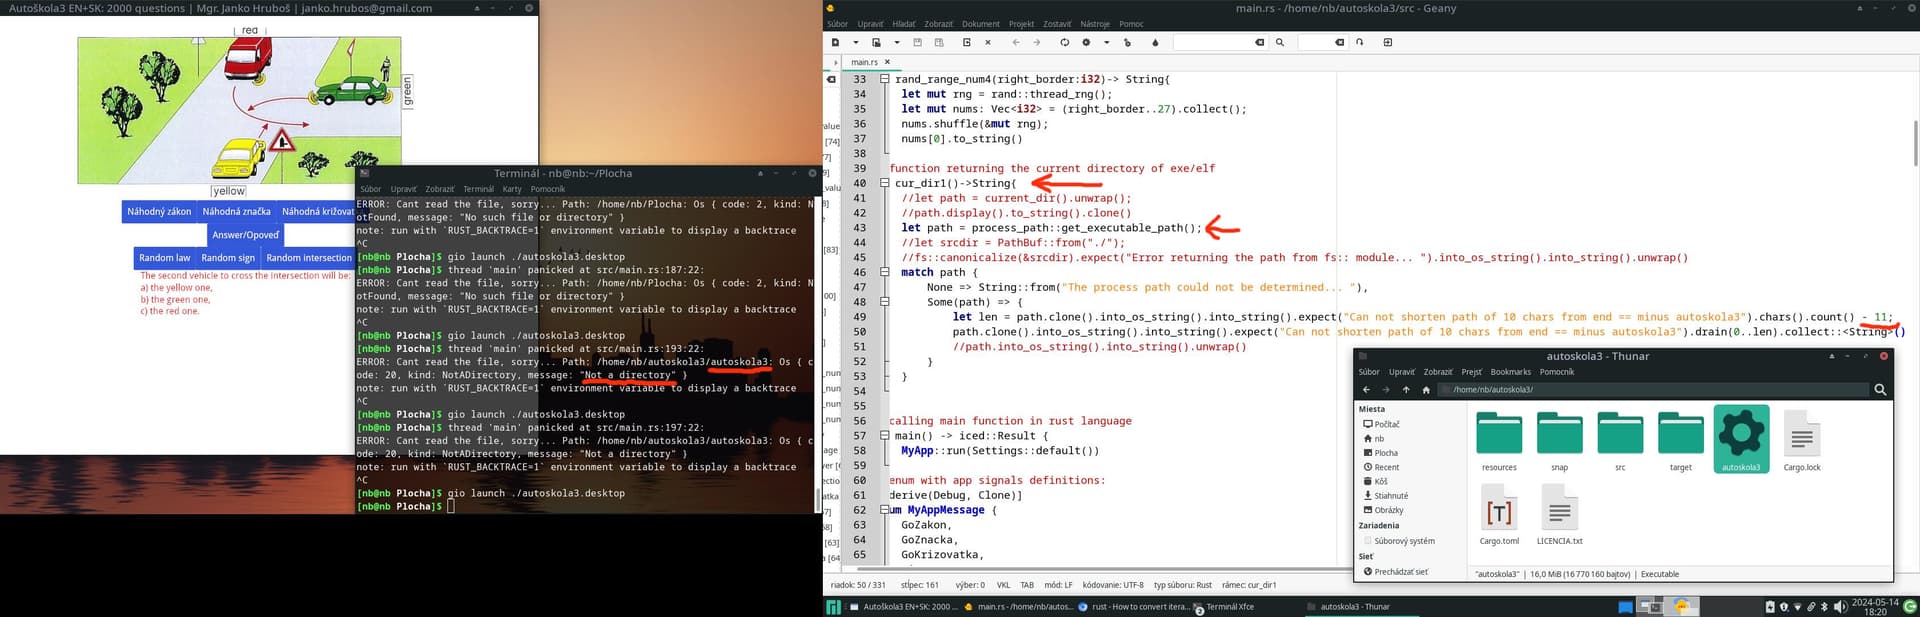This screenshot has height=617, width=1920.
Task: Click the Random sign button
Action: coord(228,258)
